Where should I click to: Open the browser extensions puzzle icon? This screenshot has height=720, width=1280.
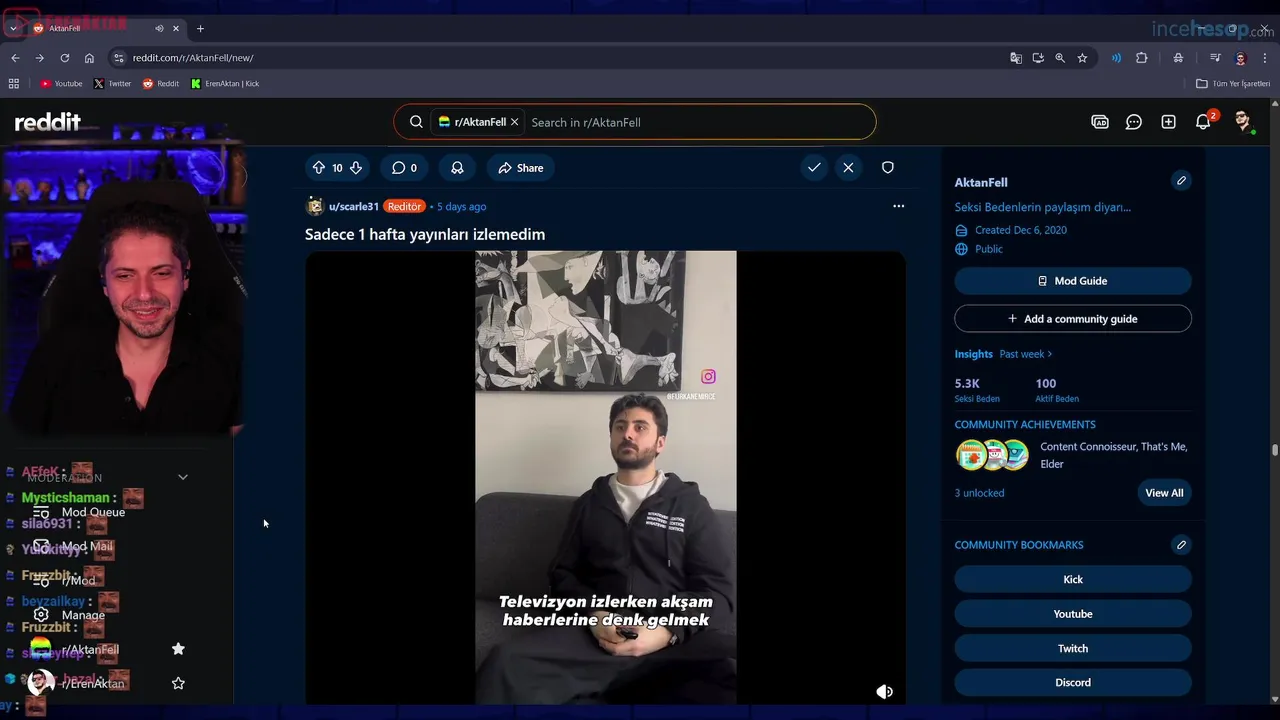coord(1141,58)
